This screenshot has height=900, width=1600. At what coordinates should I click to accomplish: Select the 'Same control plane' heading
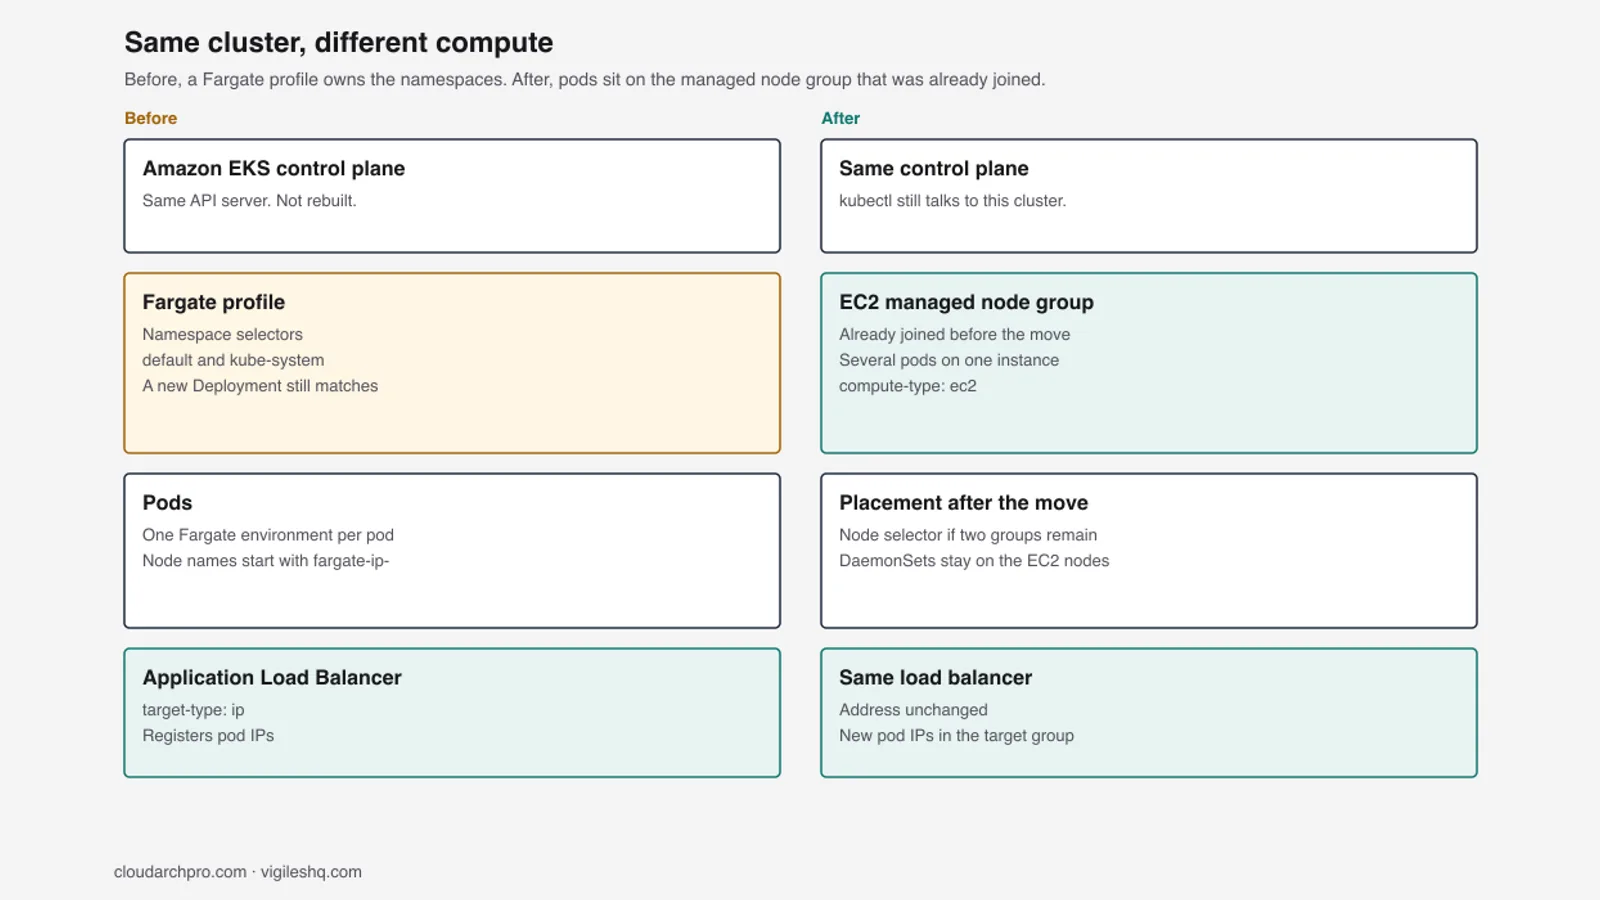tap(933, 168)
